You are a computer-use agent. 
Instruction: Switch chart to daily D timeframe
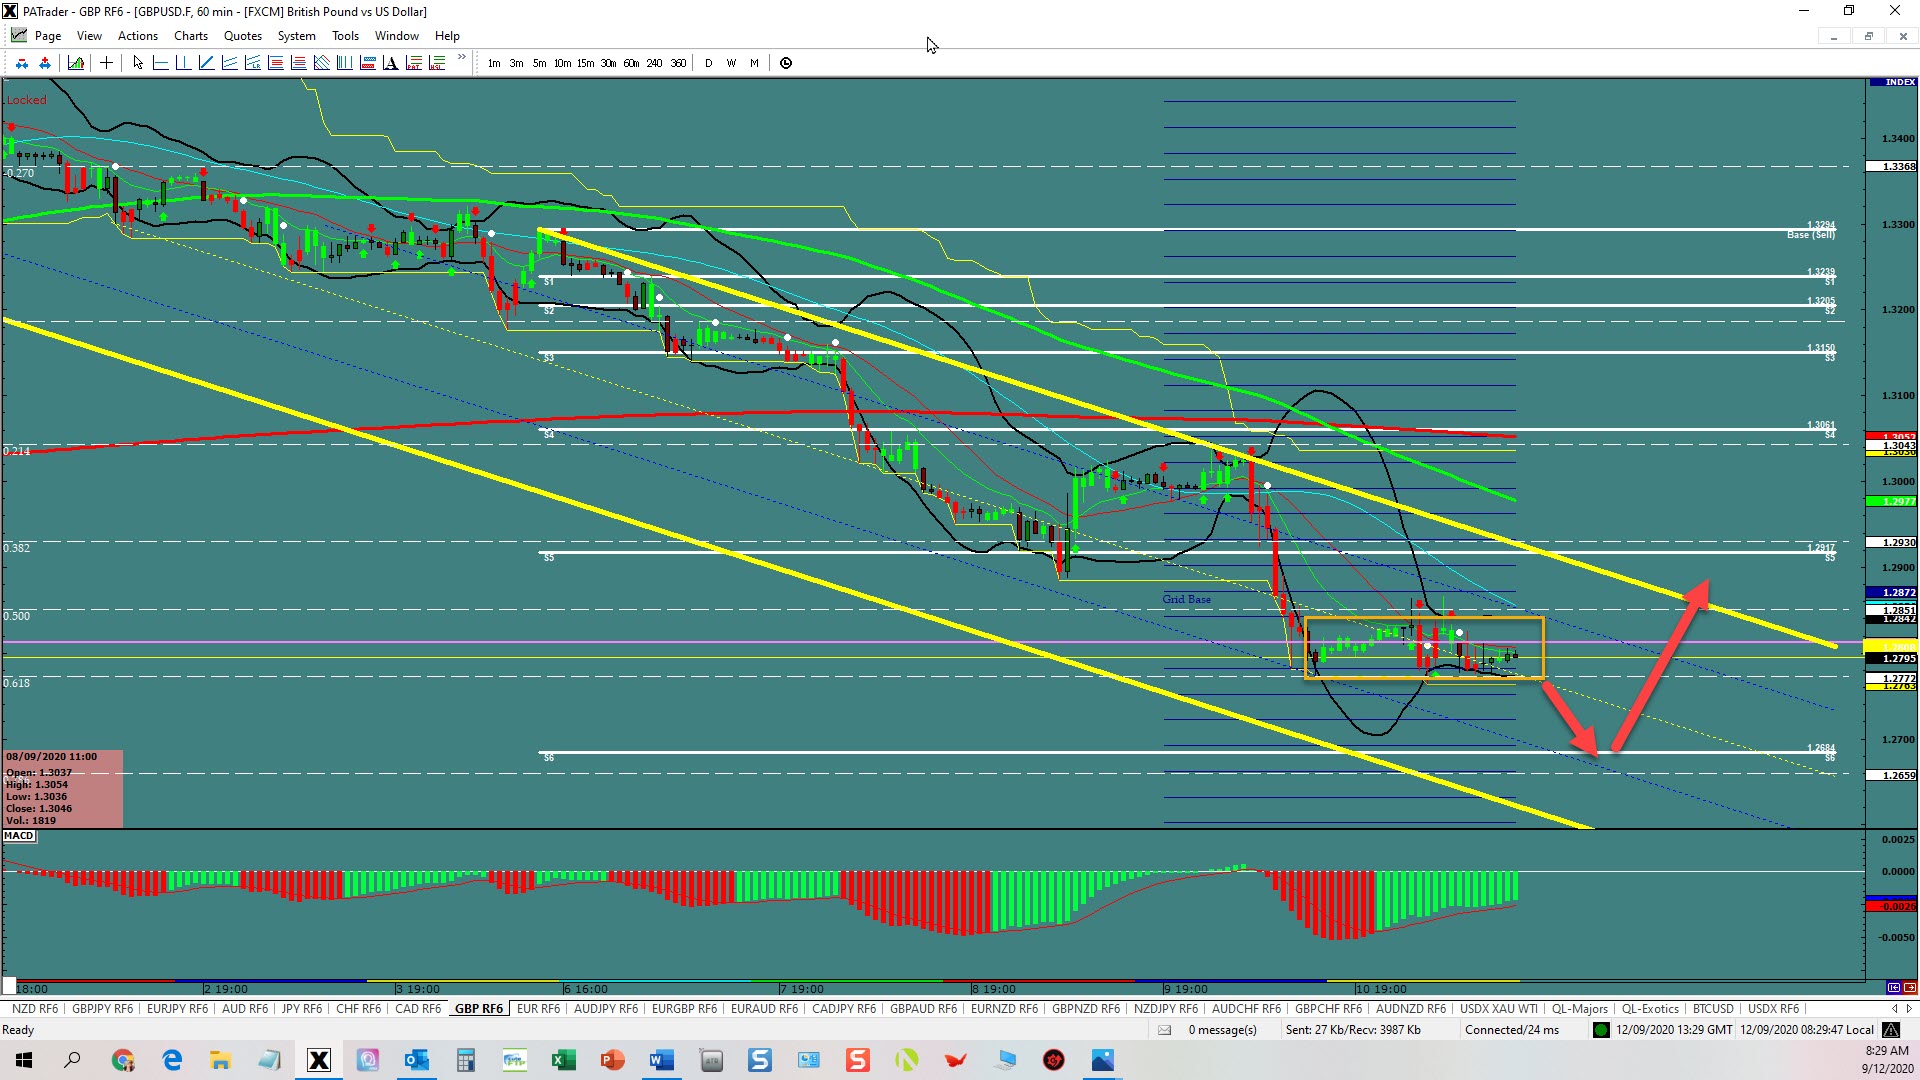(709, 63)
